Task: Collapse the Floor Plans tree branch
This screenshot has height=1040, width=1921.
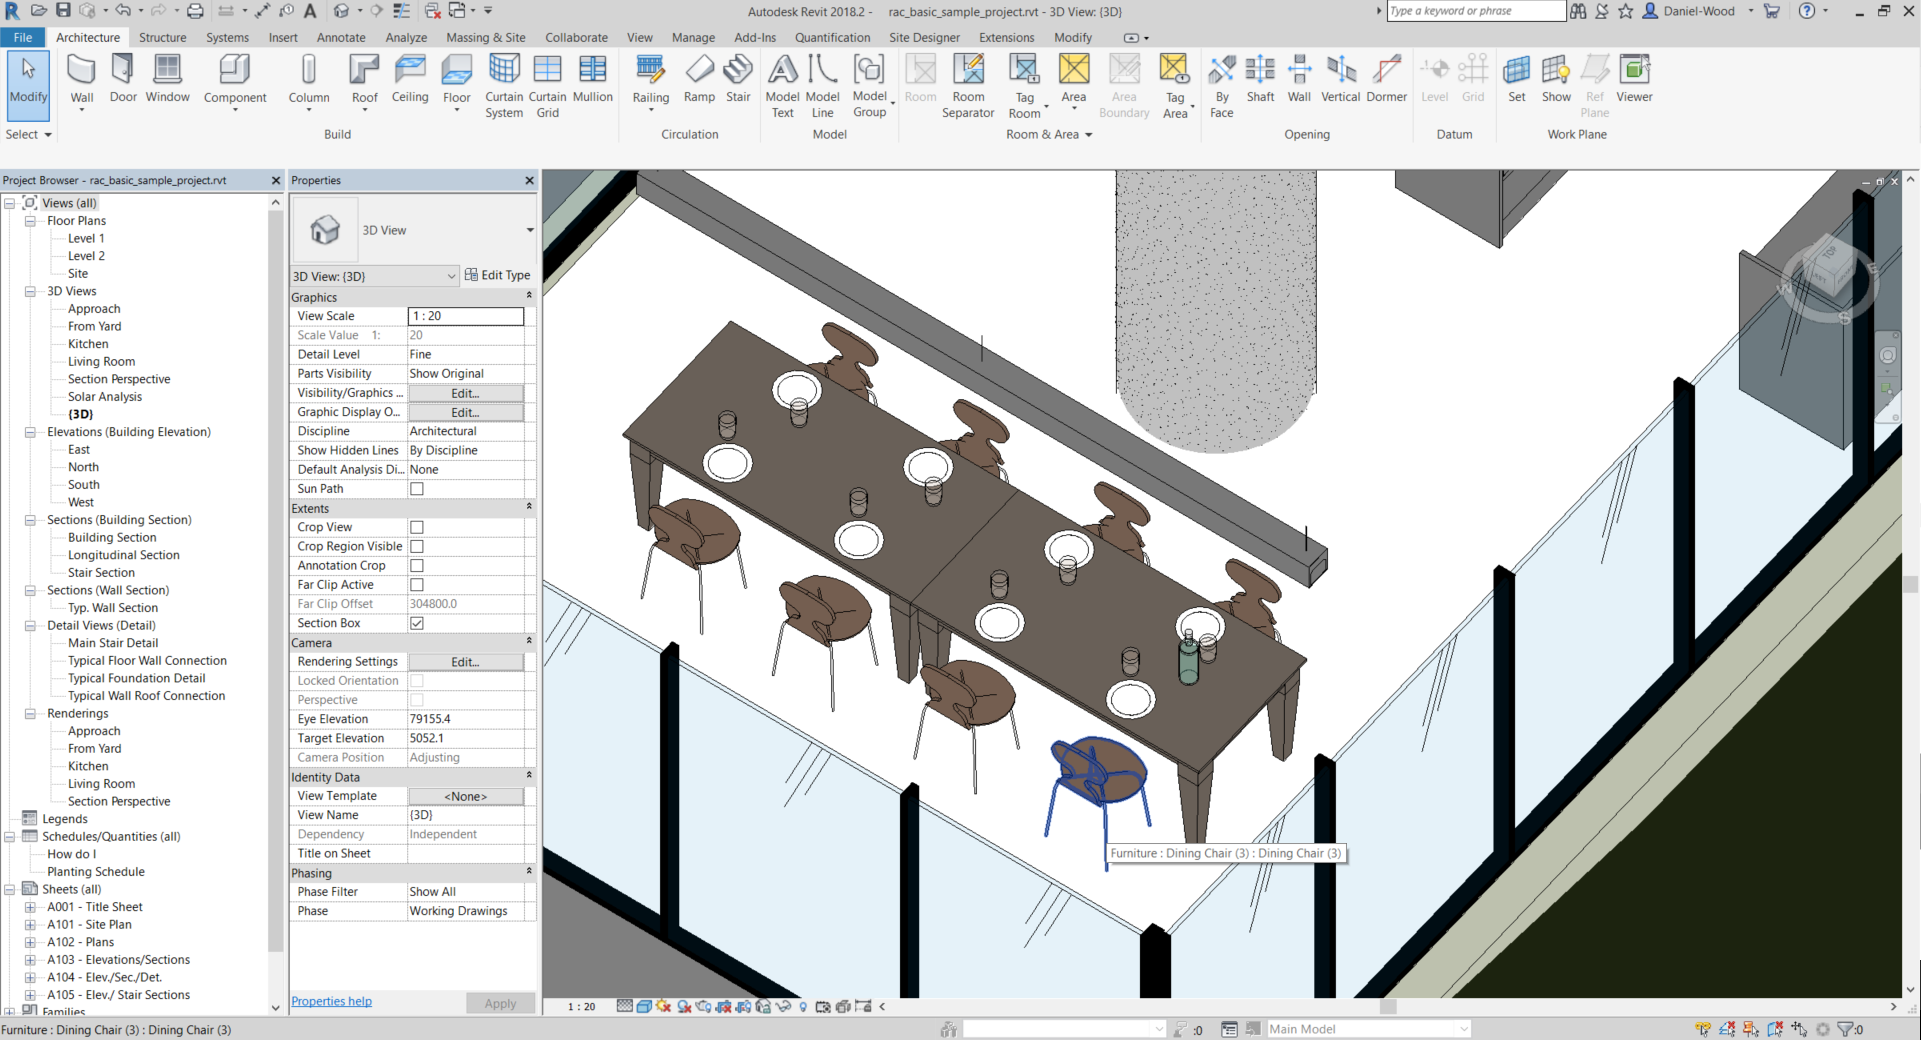Action: 29,221
